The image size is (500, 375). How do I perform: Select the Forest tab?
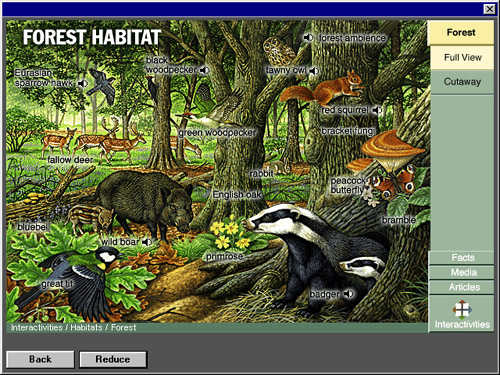[x=461, y=32]
